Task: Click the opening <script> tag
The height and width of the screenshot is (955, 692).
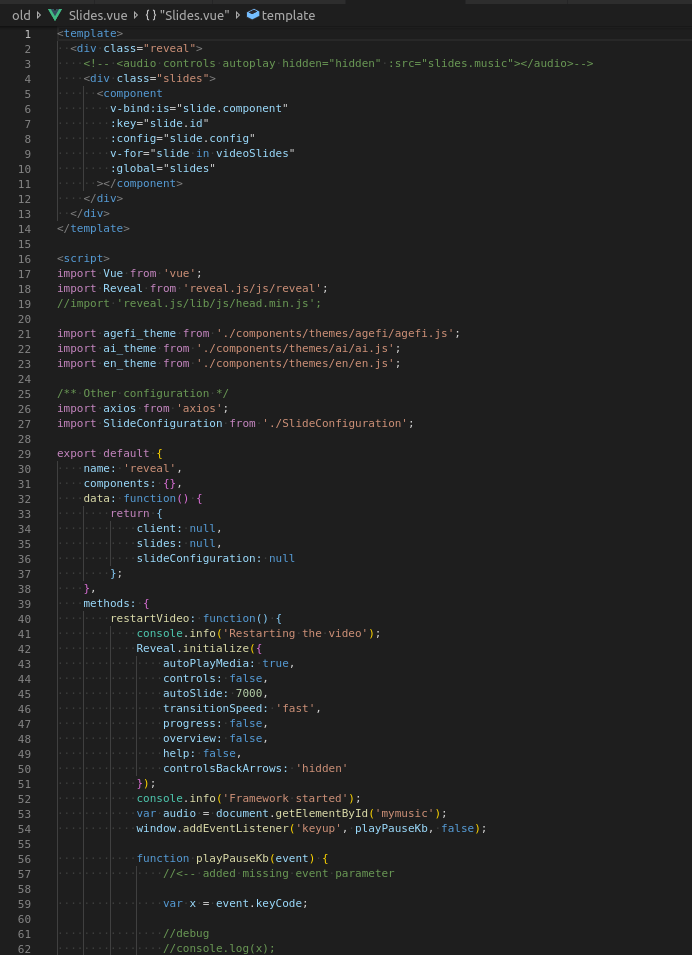Action: point(83,258)
